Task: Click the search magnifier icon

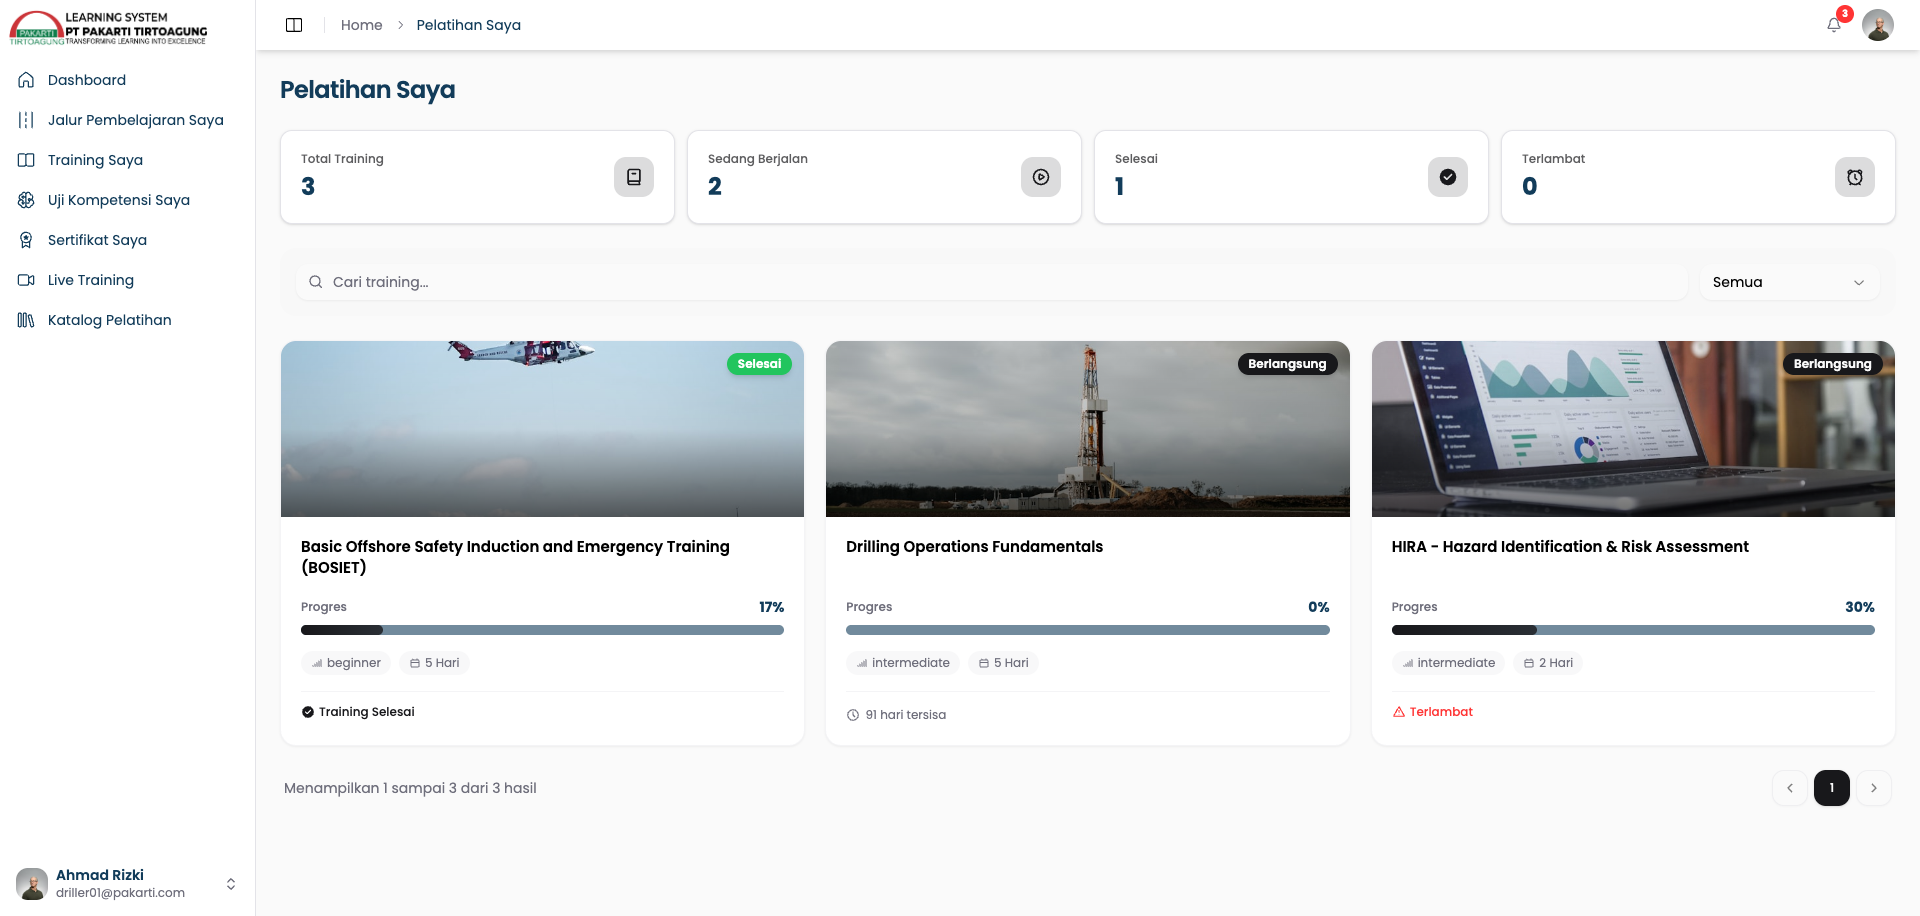Action: pos(315,282)
